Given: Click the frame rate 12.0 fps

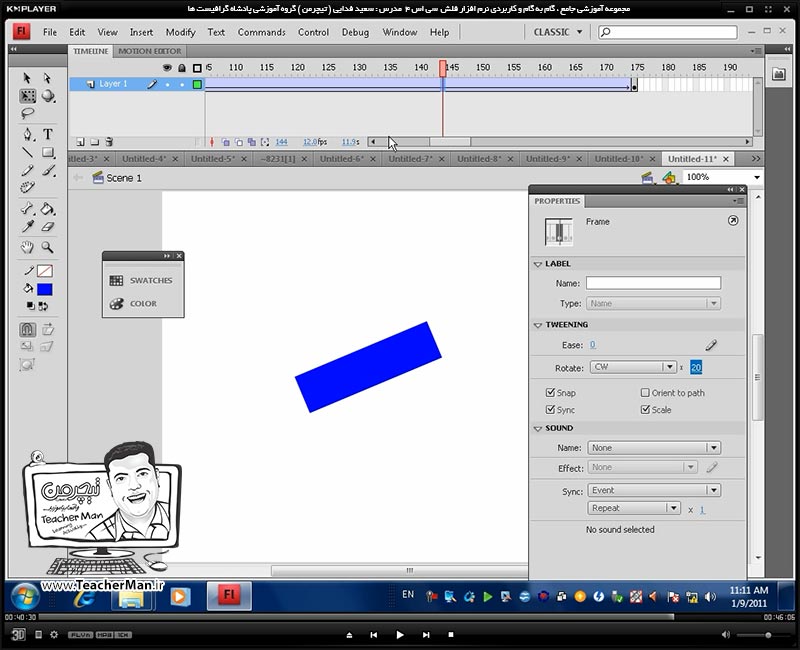Looking at the screenshot, I should coord(315,142).
